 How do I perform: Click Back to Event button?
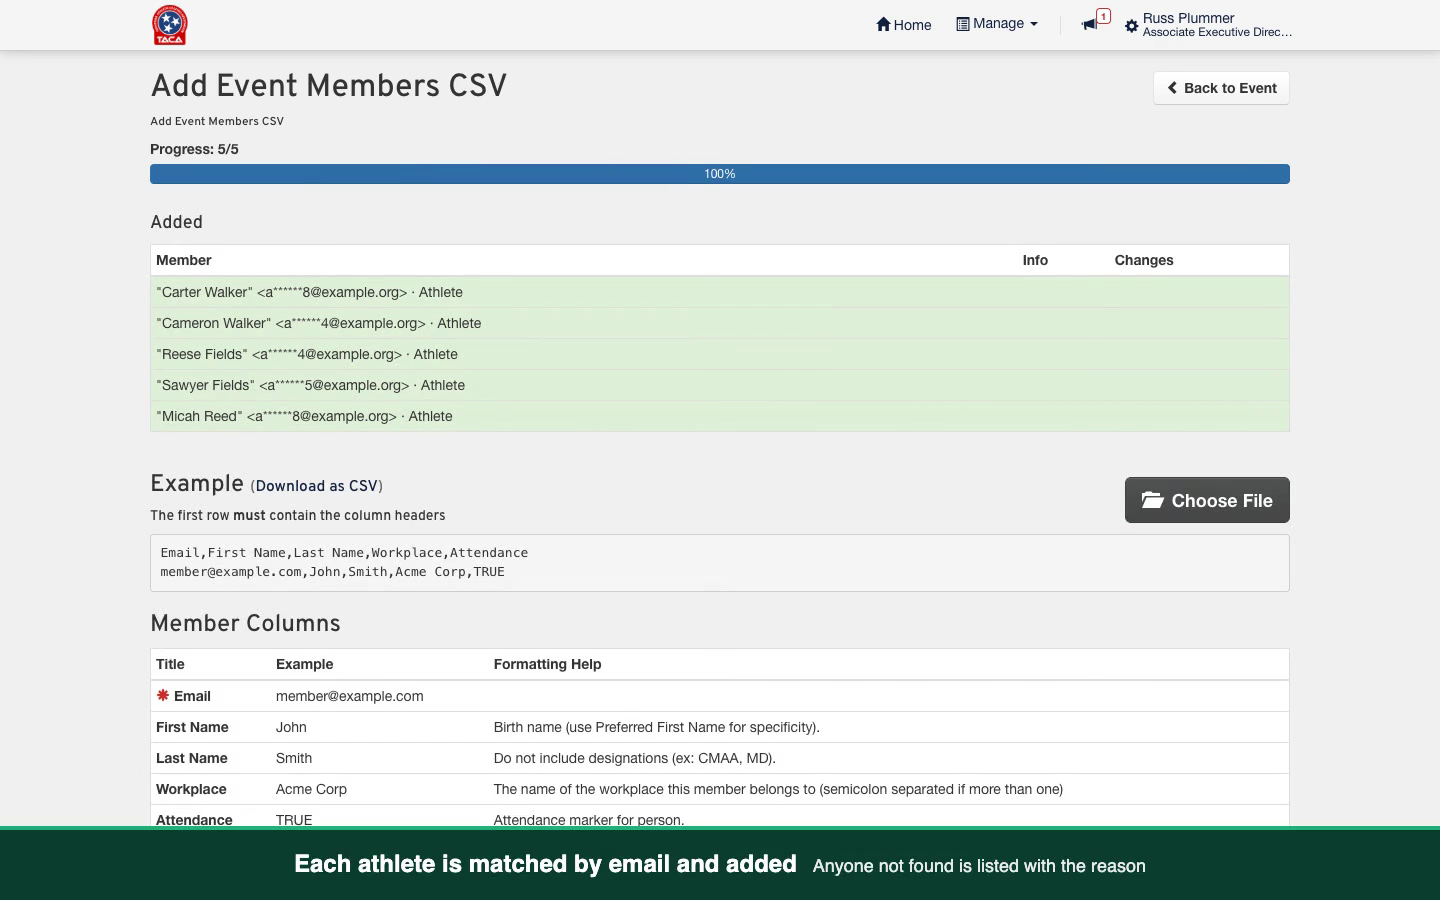click(x=1221, y=88)
